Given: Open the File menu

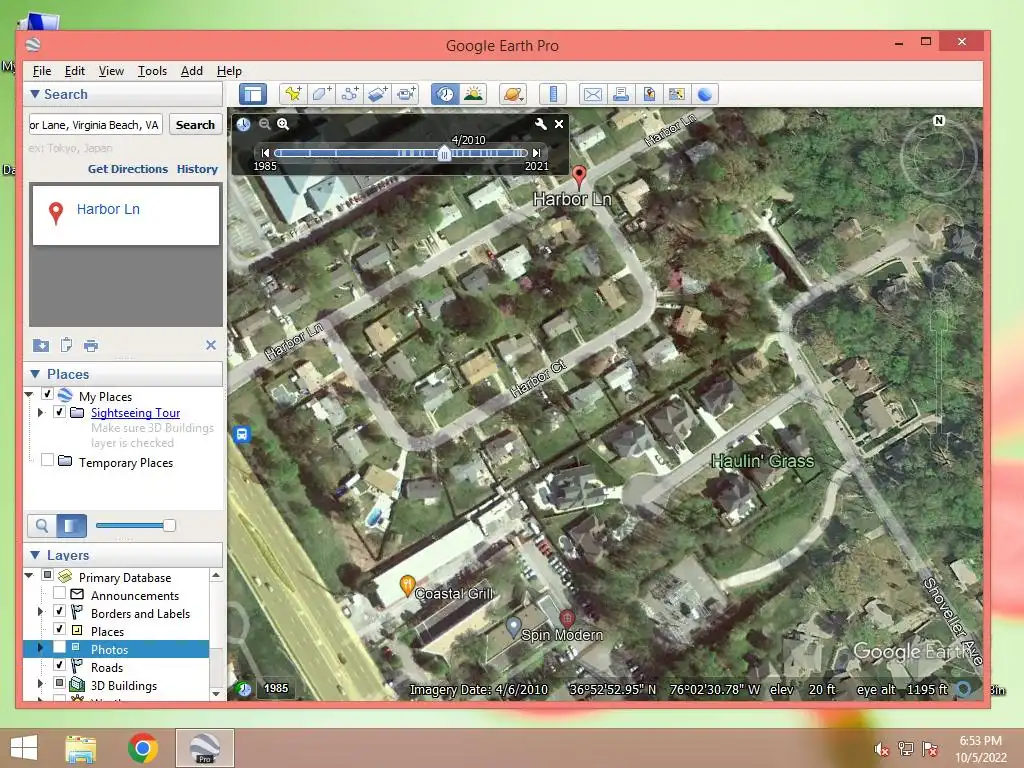Looking at the screenshot, I should pos(42,71).
